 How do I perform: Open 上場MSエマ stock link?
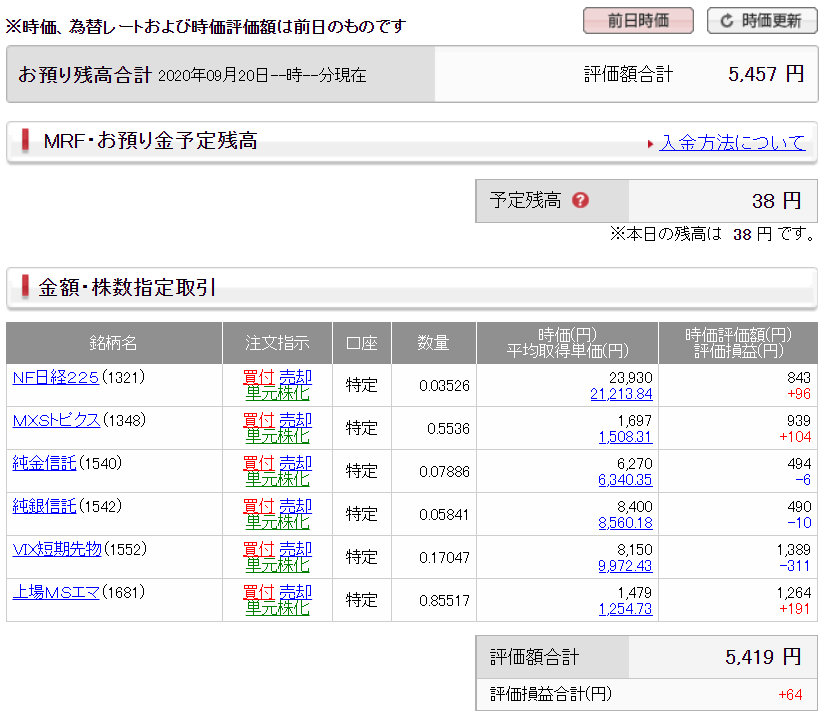pos(56,593)
